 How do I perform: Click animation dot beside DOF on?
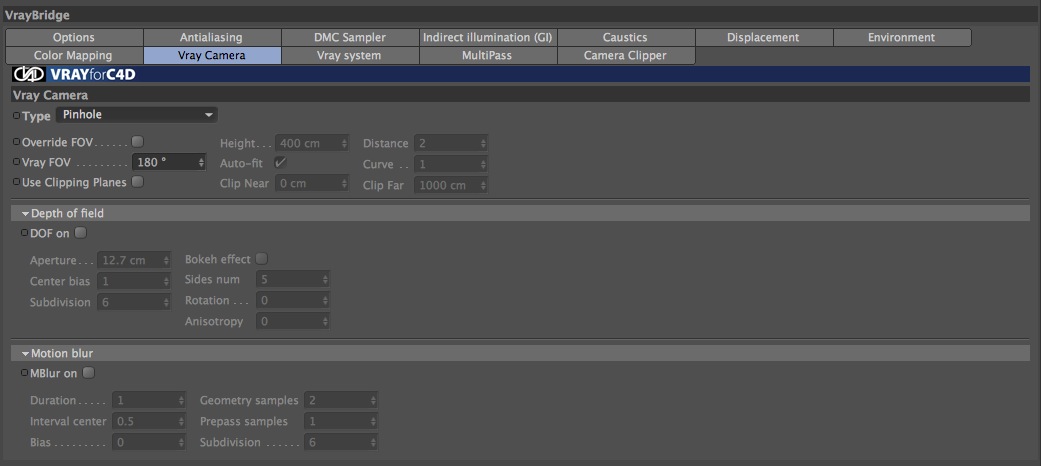click(25, 233)
